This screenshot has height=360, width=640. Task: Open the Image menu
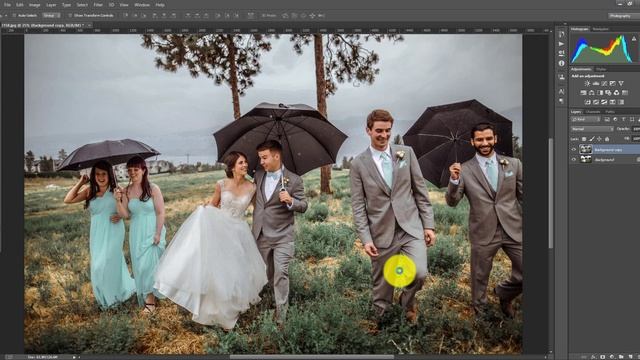34,5
